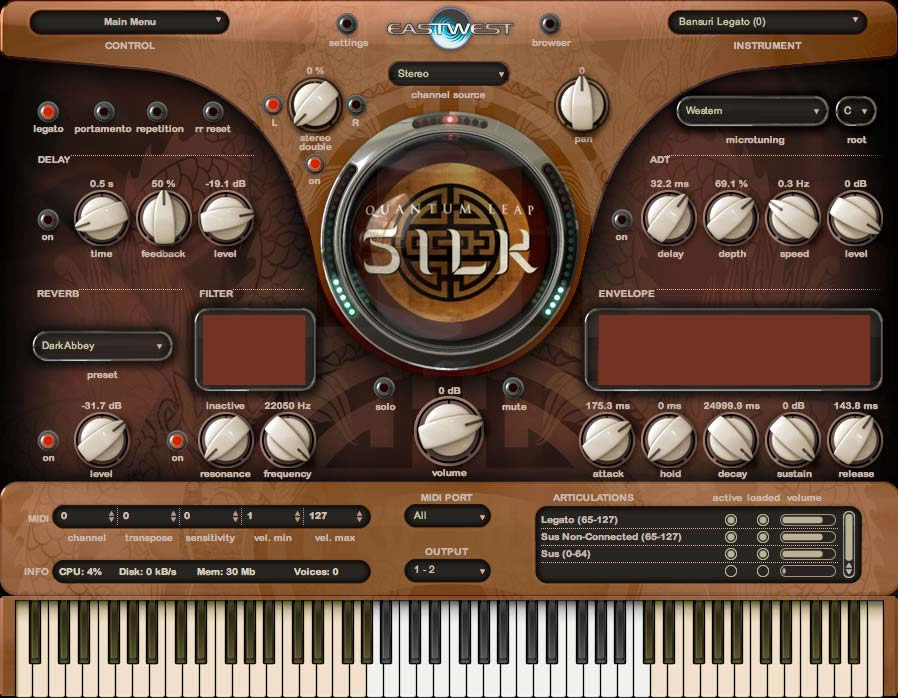Click the rr reset button
This screenshot has width=898, height=698.
213,110
